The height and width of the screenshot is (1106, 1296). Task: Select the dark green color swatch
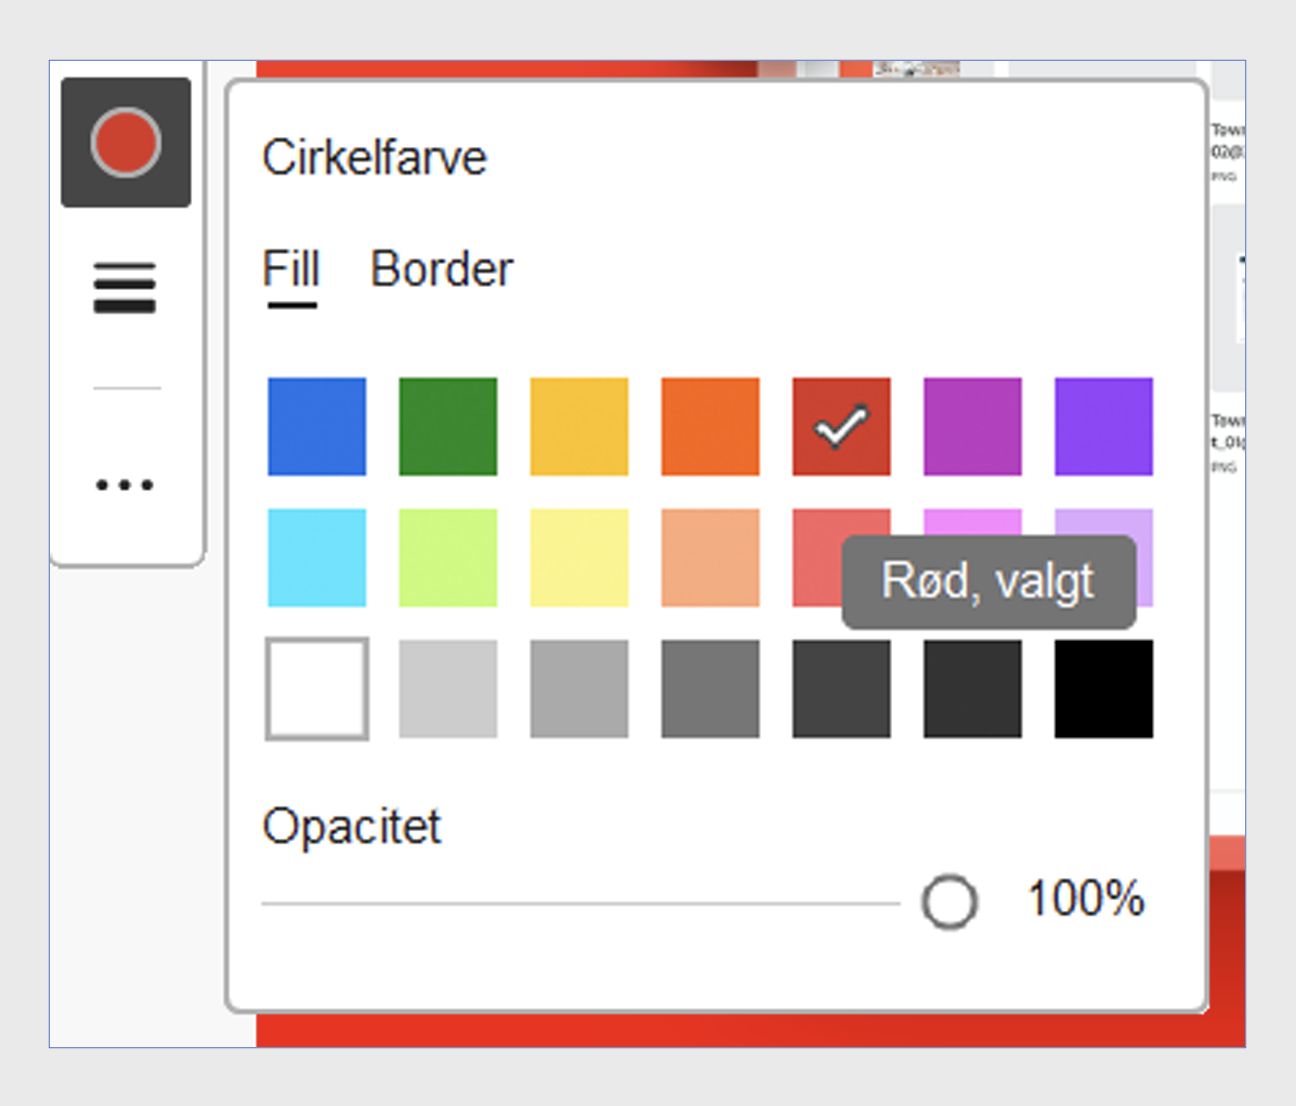448,427
